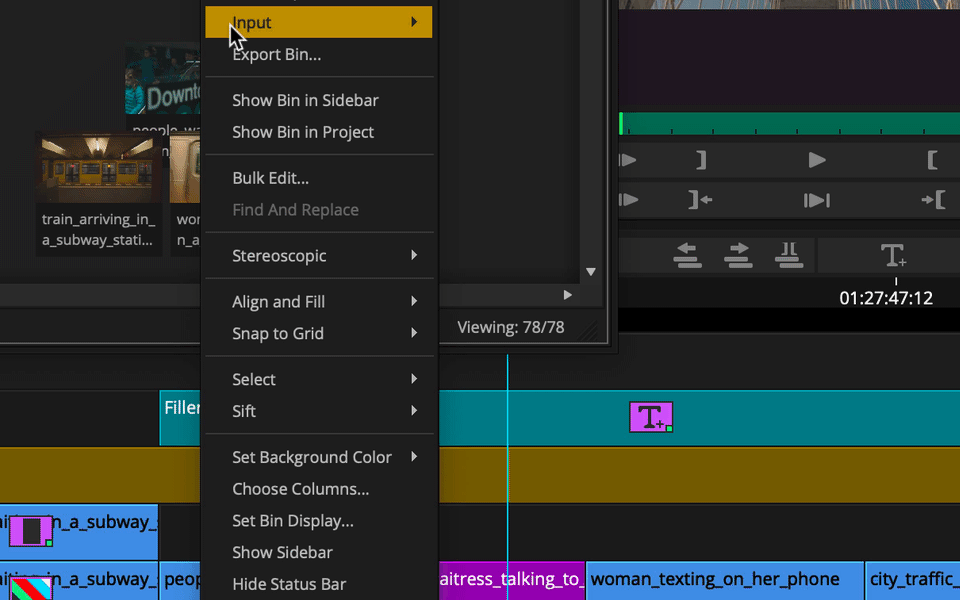Choose Export Bin... from context menu
Viewport: 960px width, 600px height.
276,54
